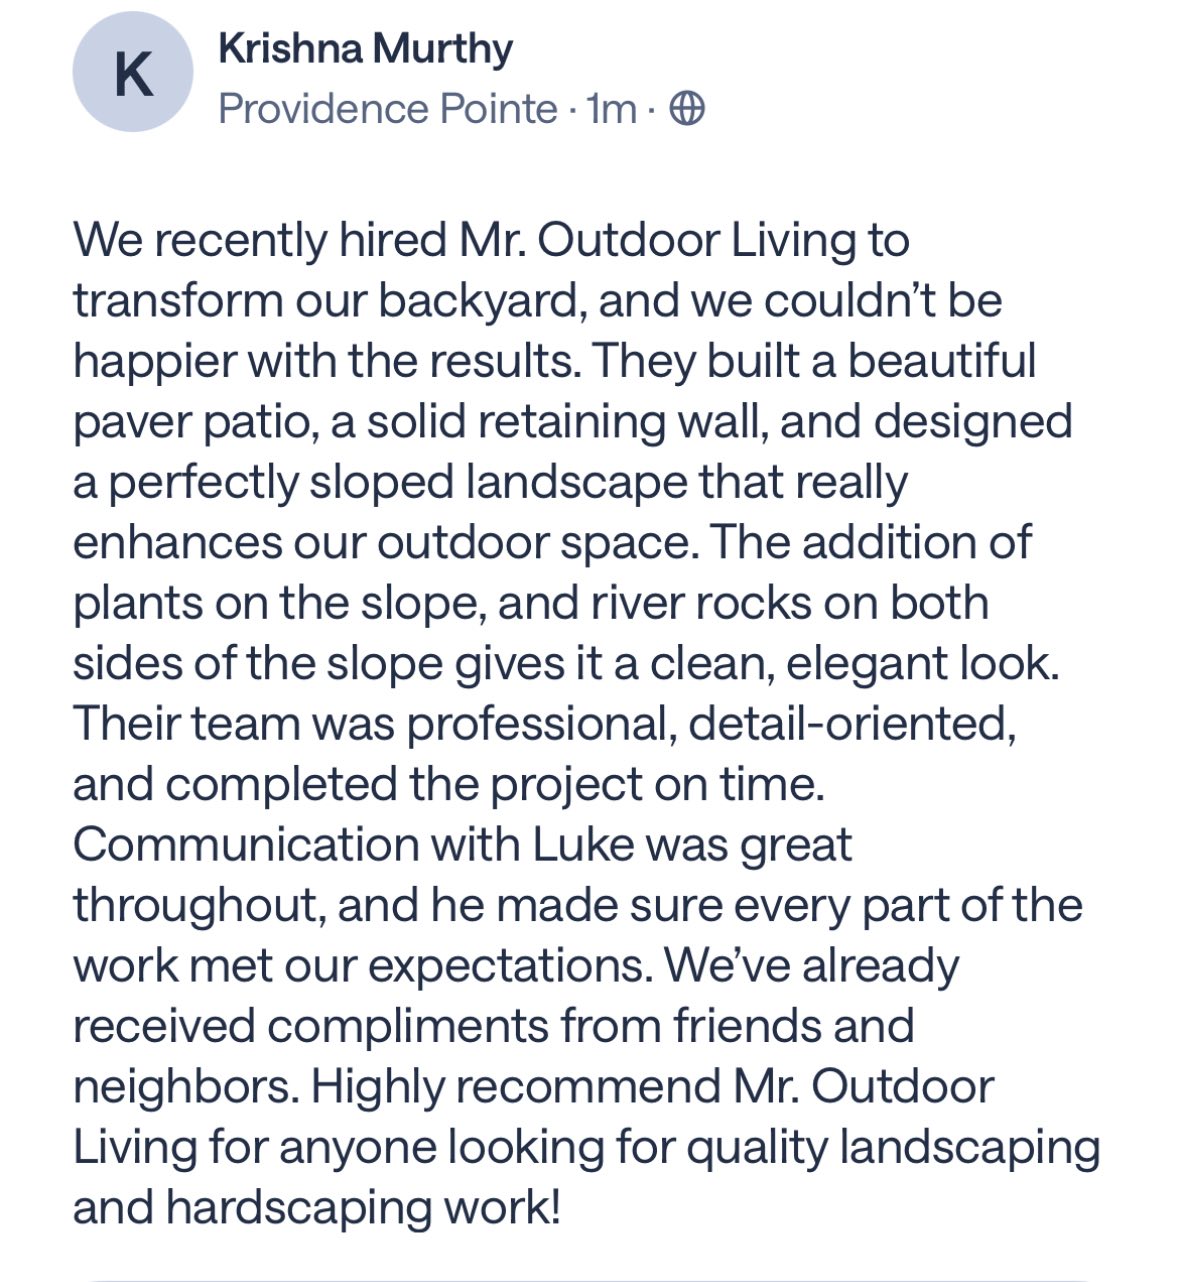The width and height of the screenshot is (1179, 1282).
Task: Click the Providence Pointe neighborhood label
Action: [387, 108]
